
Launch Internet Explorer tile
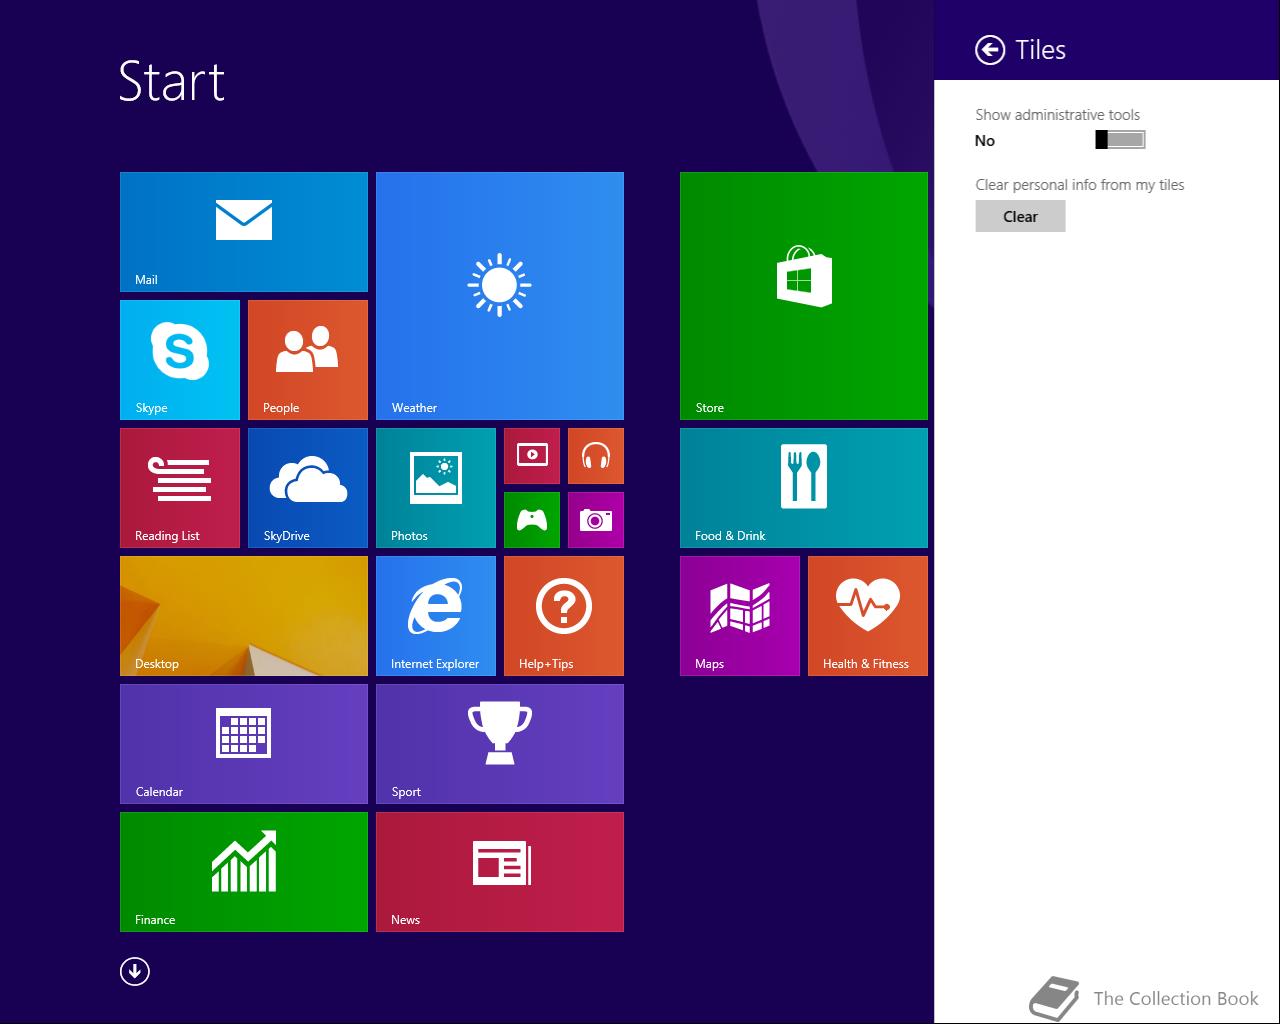436,616
